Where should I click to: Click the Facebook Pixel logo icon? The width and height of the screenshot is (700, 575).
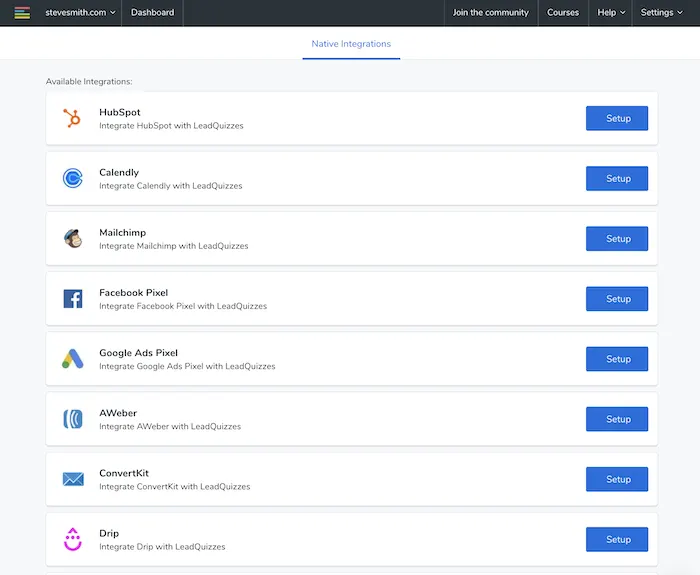coord(73,299)
